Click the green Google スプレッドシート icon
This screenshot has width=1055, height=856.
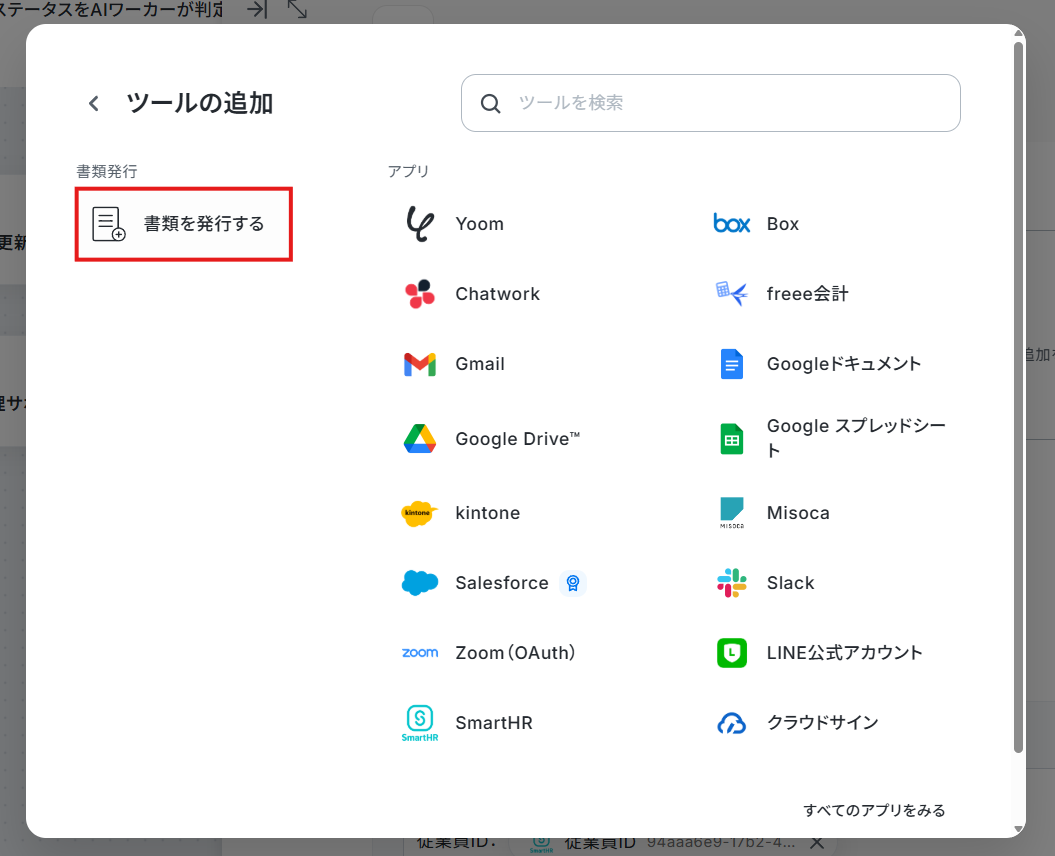pos(731,439)
